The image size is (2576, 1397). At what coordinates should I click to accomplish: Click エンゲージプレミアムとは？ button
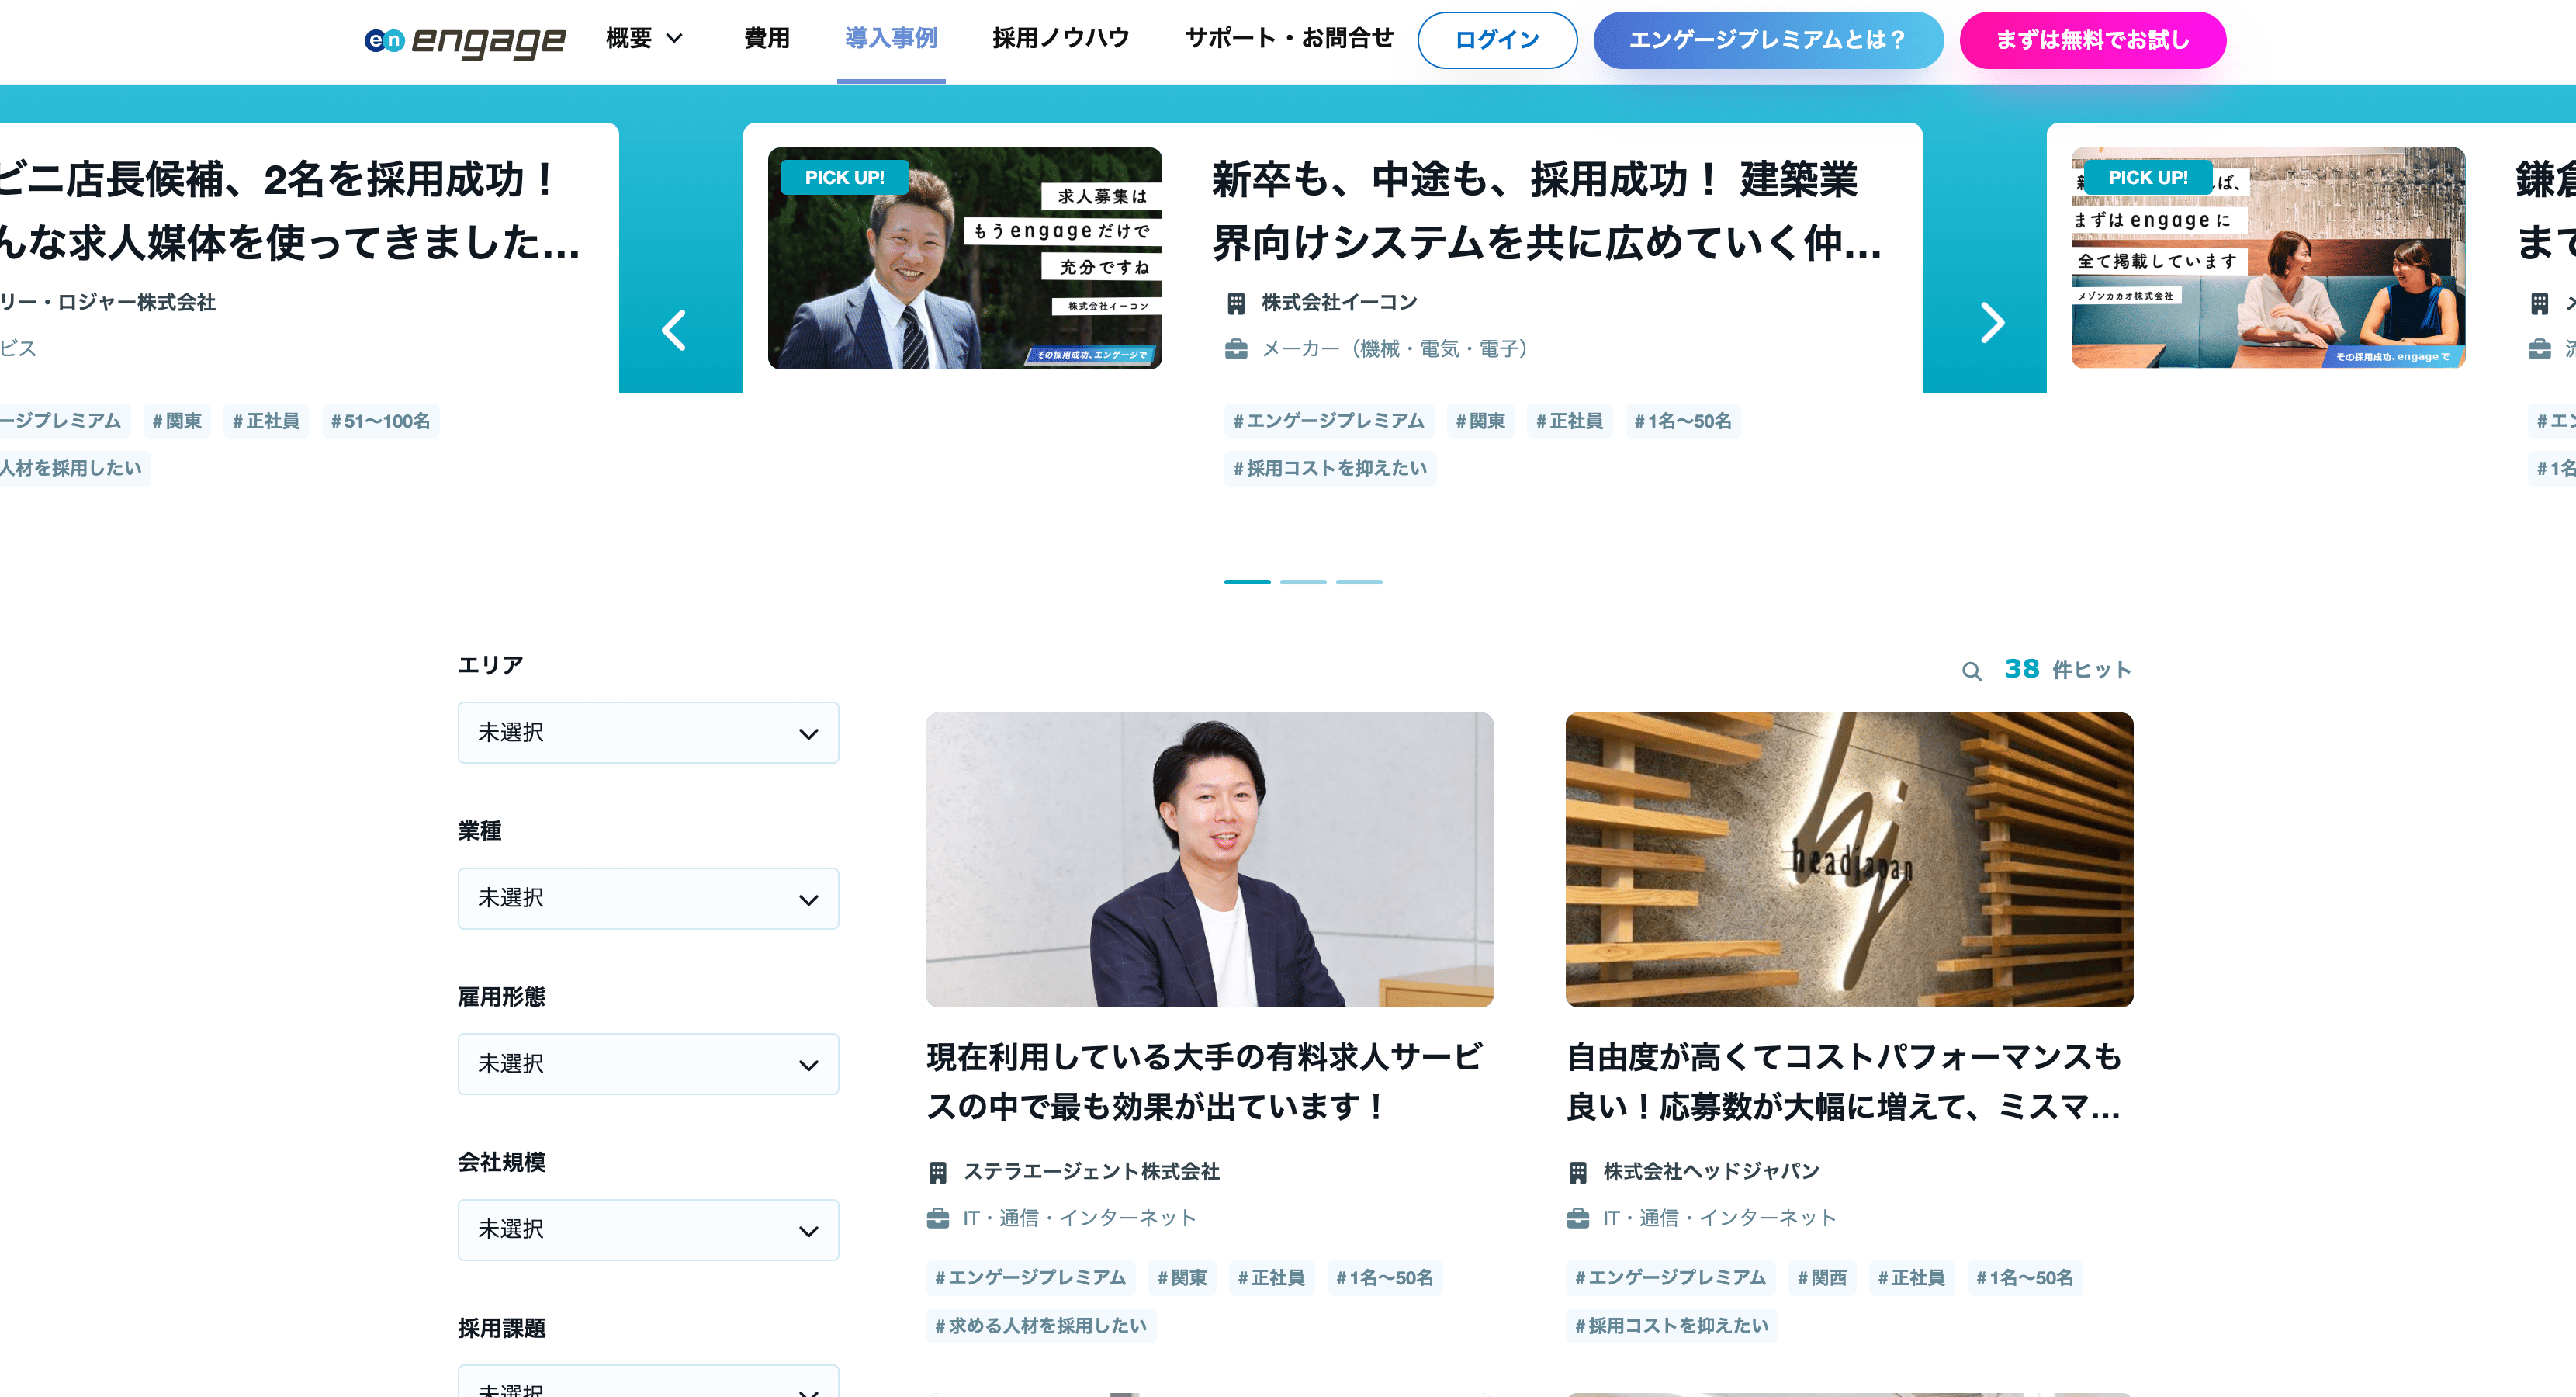click(x=1768, y=40)
